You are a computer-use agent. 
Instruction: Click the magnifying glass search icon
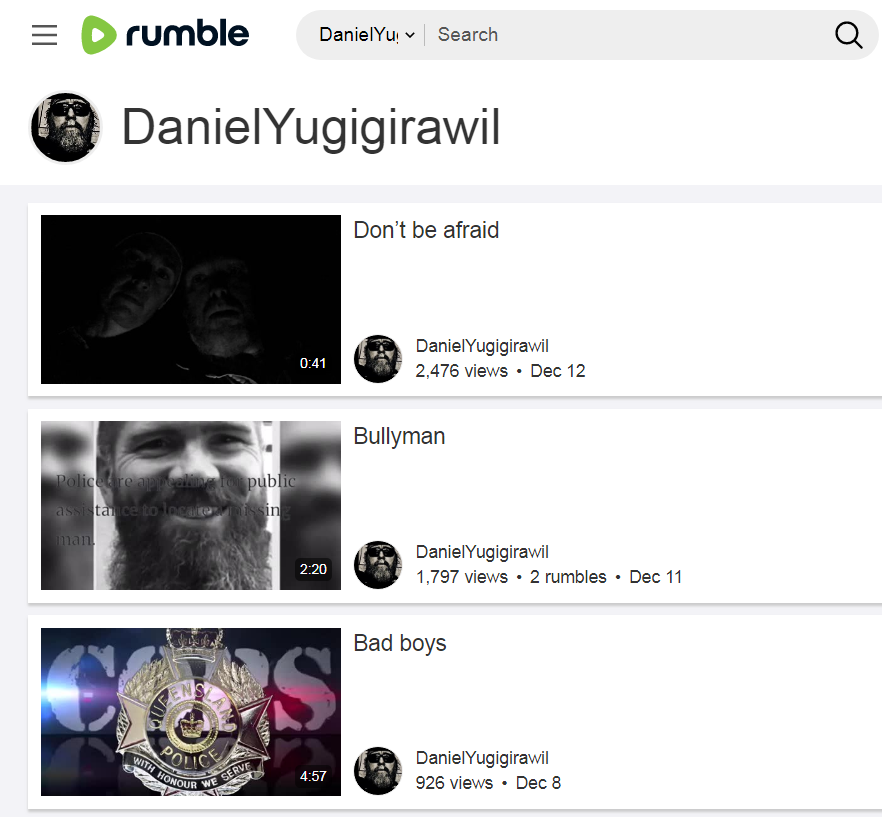click(848, 35)
